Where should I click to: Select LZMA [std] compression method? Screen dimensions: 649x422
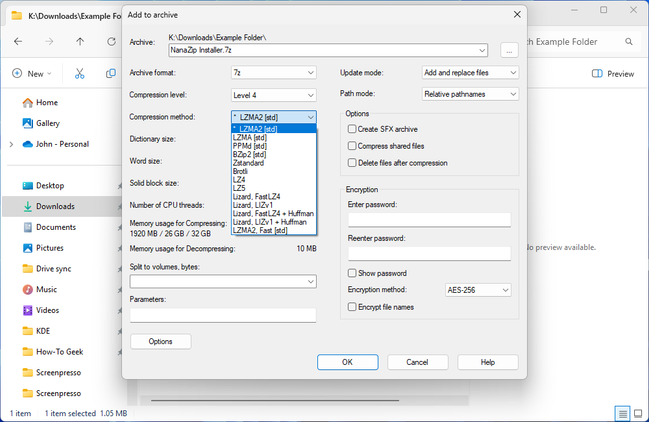[x=274, y=137]
